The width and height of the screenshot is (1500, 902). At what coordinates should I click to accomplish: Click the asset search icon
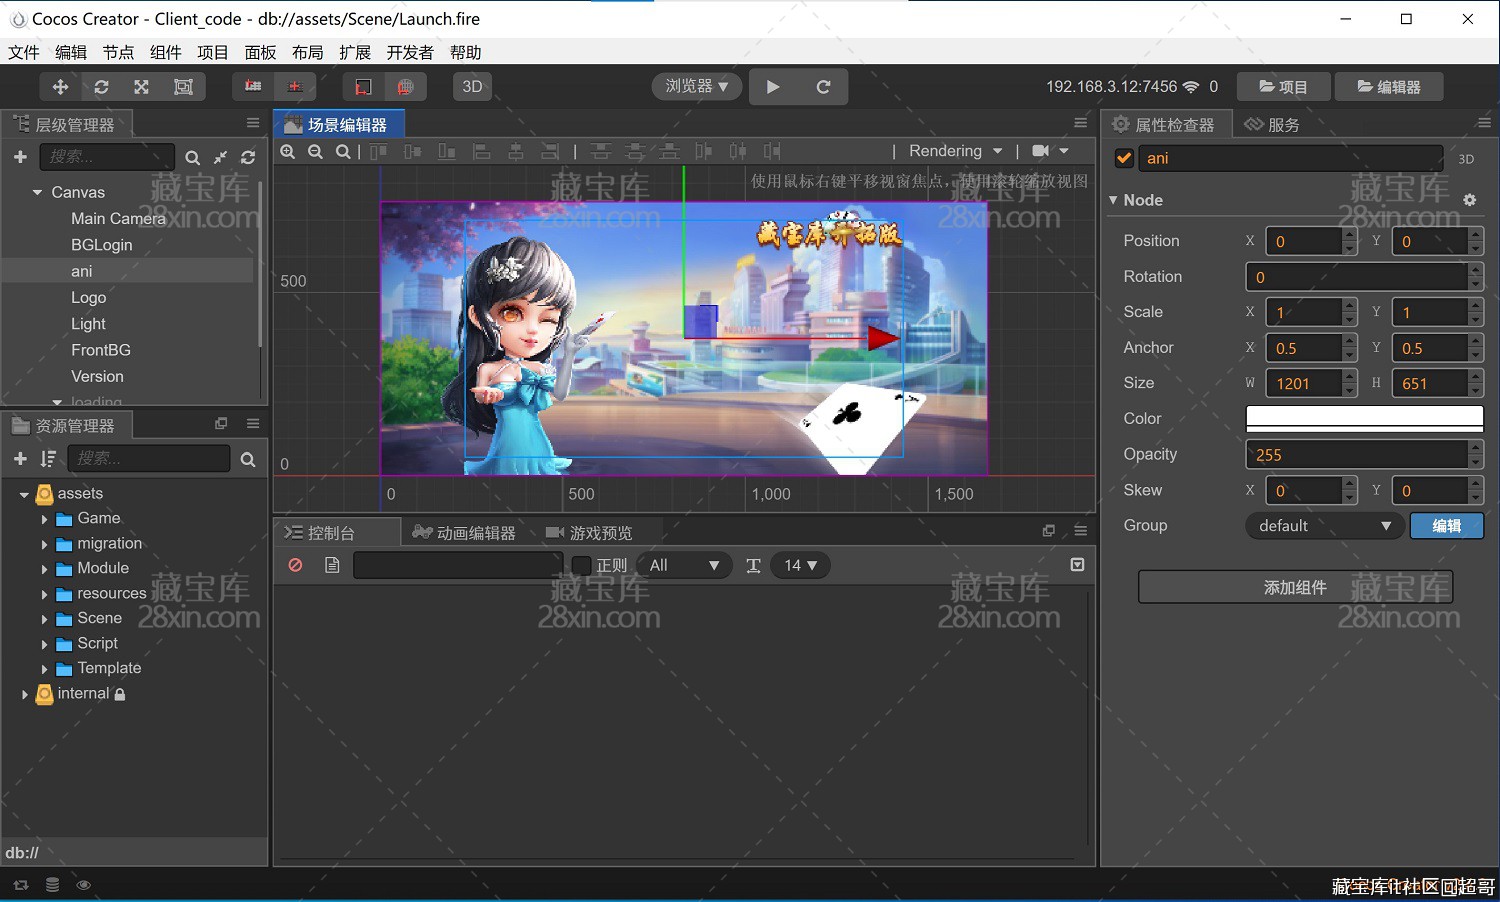coord(248,459)
